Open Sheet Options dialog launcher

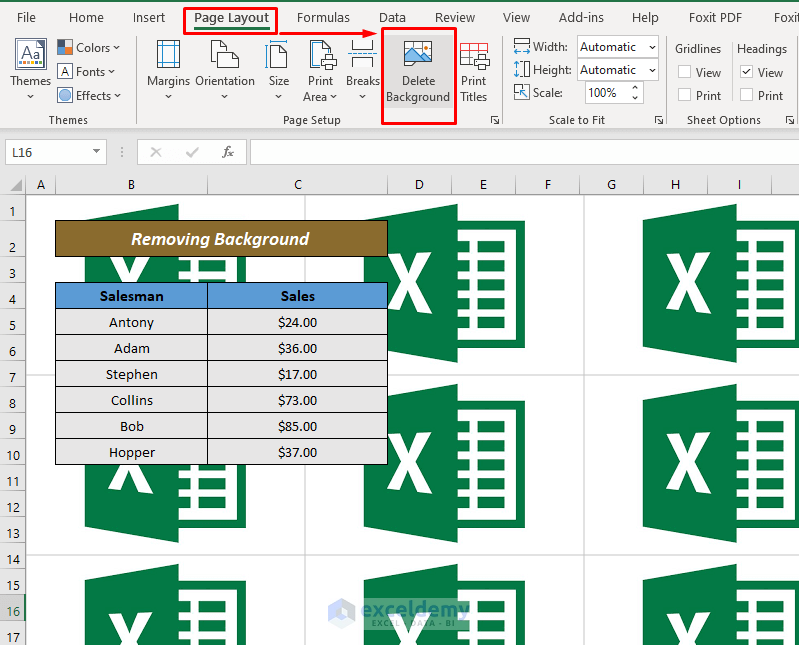tap(789, 120)
